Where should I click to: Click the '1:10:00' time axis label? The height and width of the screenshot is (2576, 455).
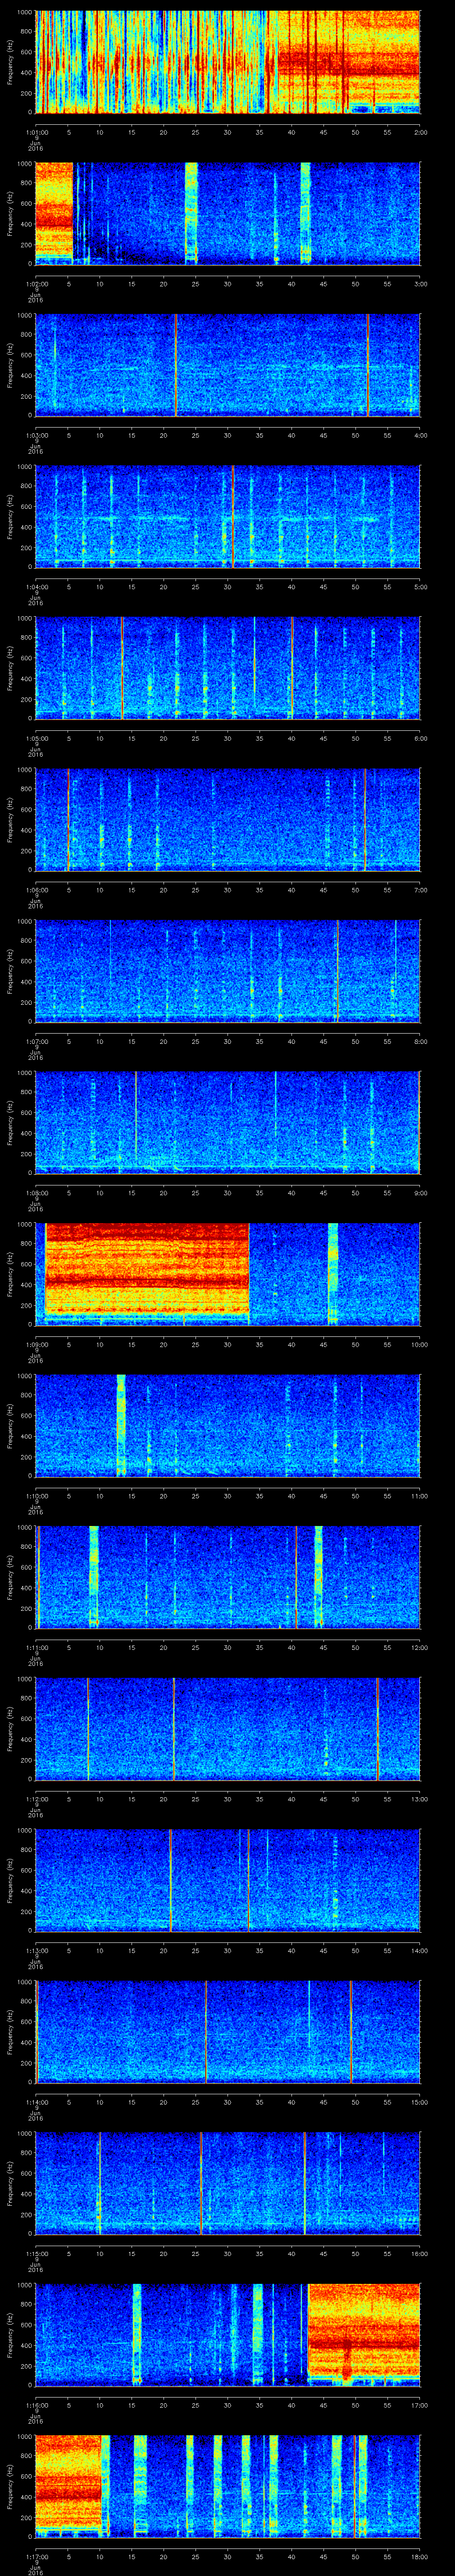pyautogui.click(x=36, y=1495)
